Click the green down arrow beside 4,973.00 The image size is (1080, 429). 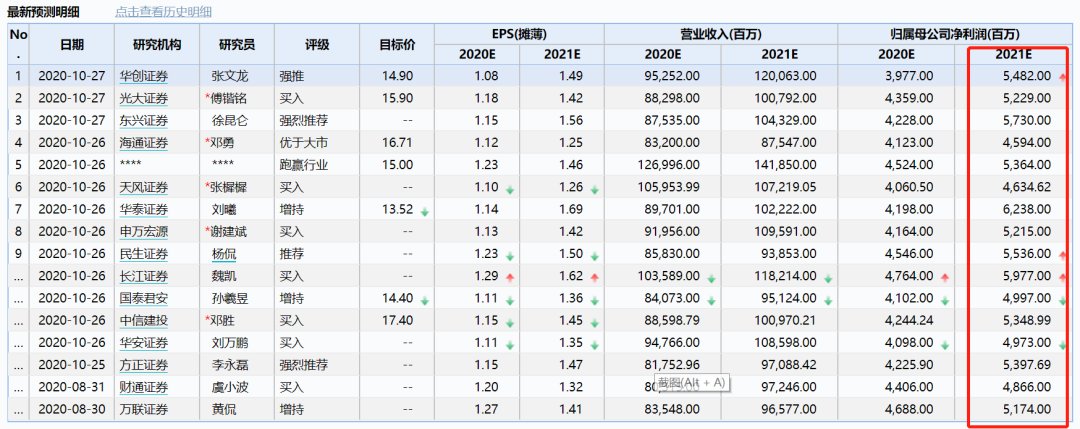point(1063,345)
